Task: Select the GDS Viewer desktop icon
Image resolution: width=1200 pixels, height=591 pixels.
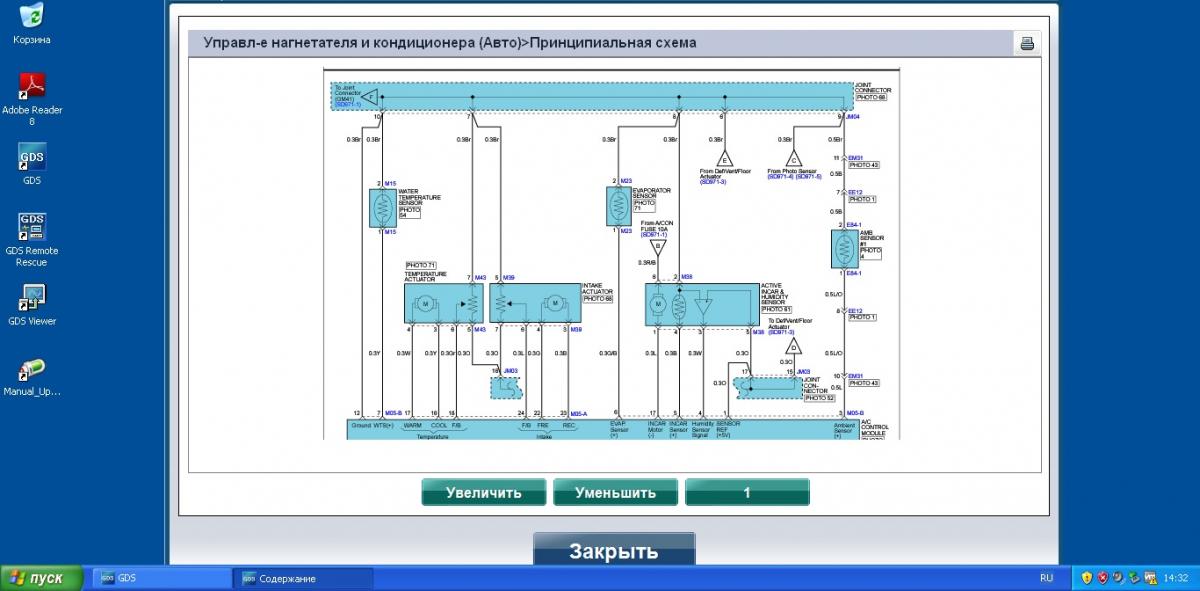Action: point(32,305)
